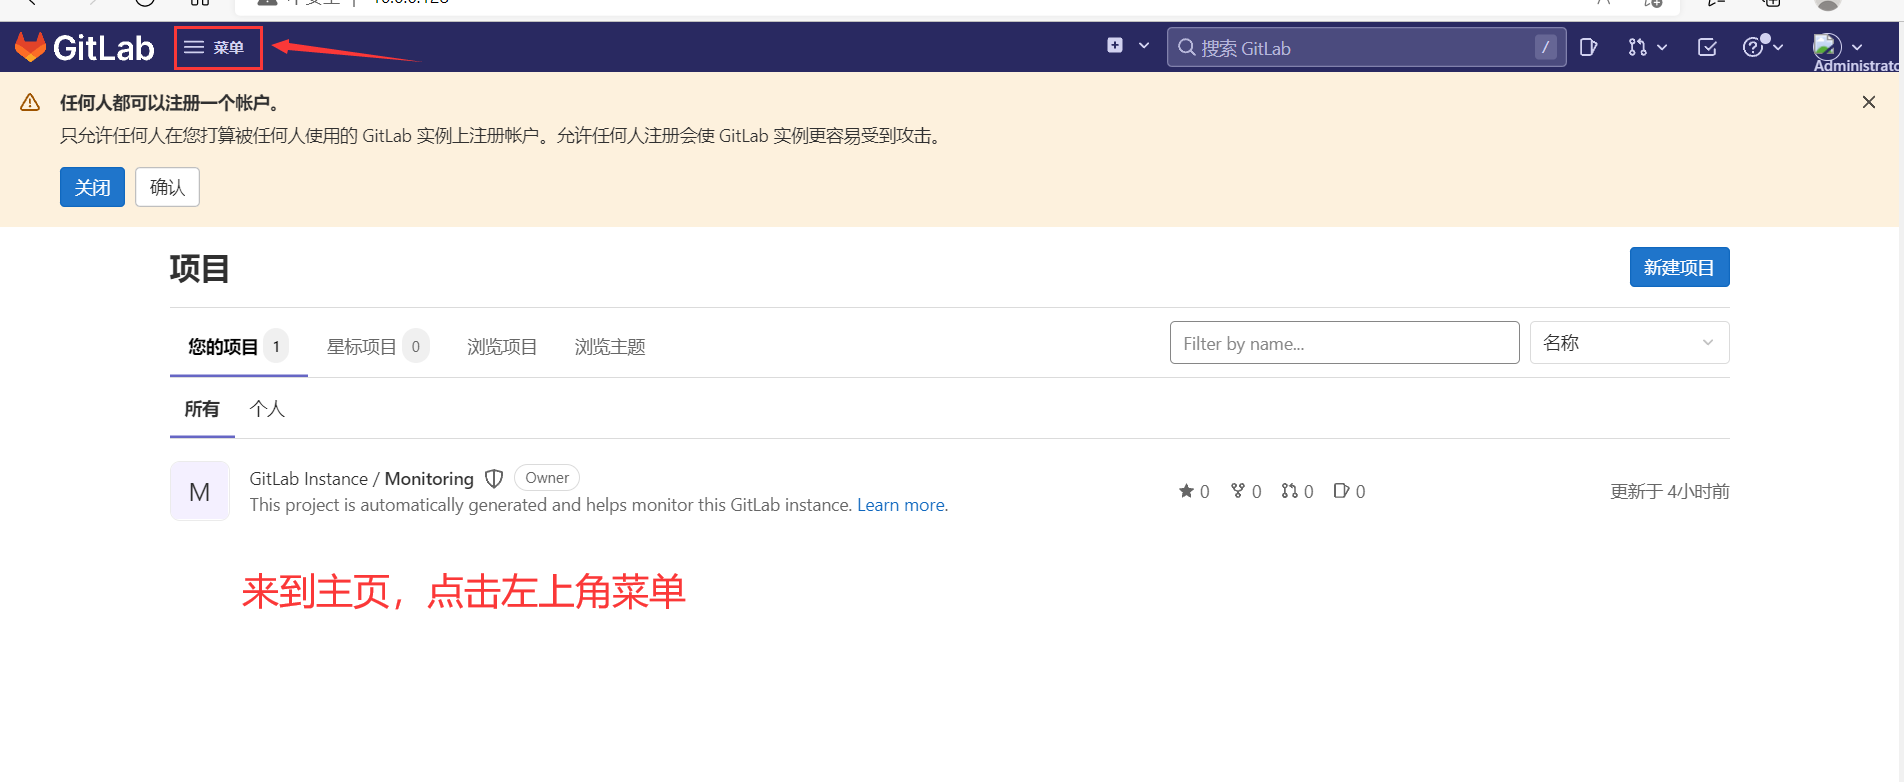This screenshot has width=1904, height=782.
Task: Click the M project avatar
Action: 200,491
